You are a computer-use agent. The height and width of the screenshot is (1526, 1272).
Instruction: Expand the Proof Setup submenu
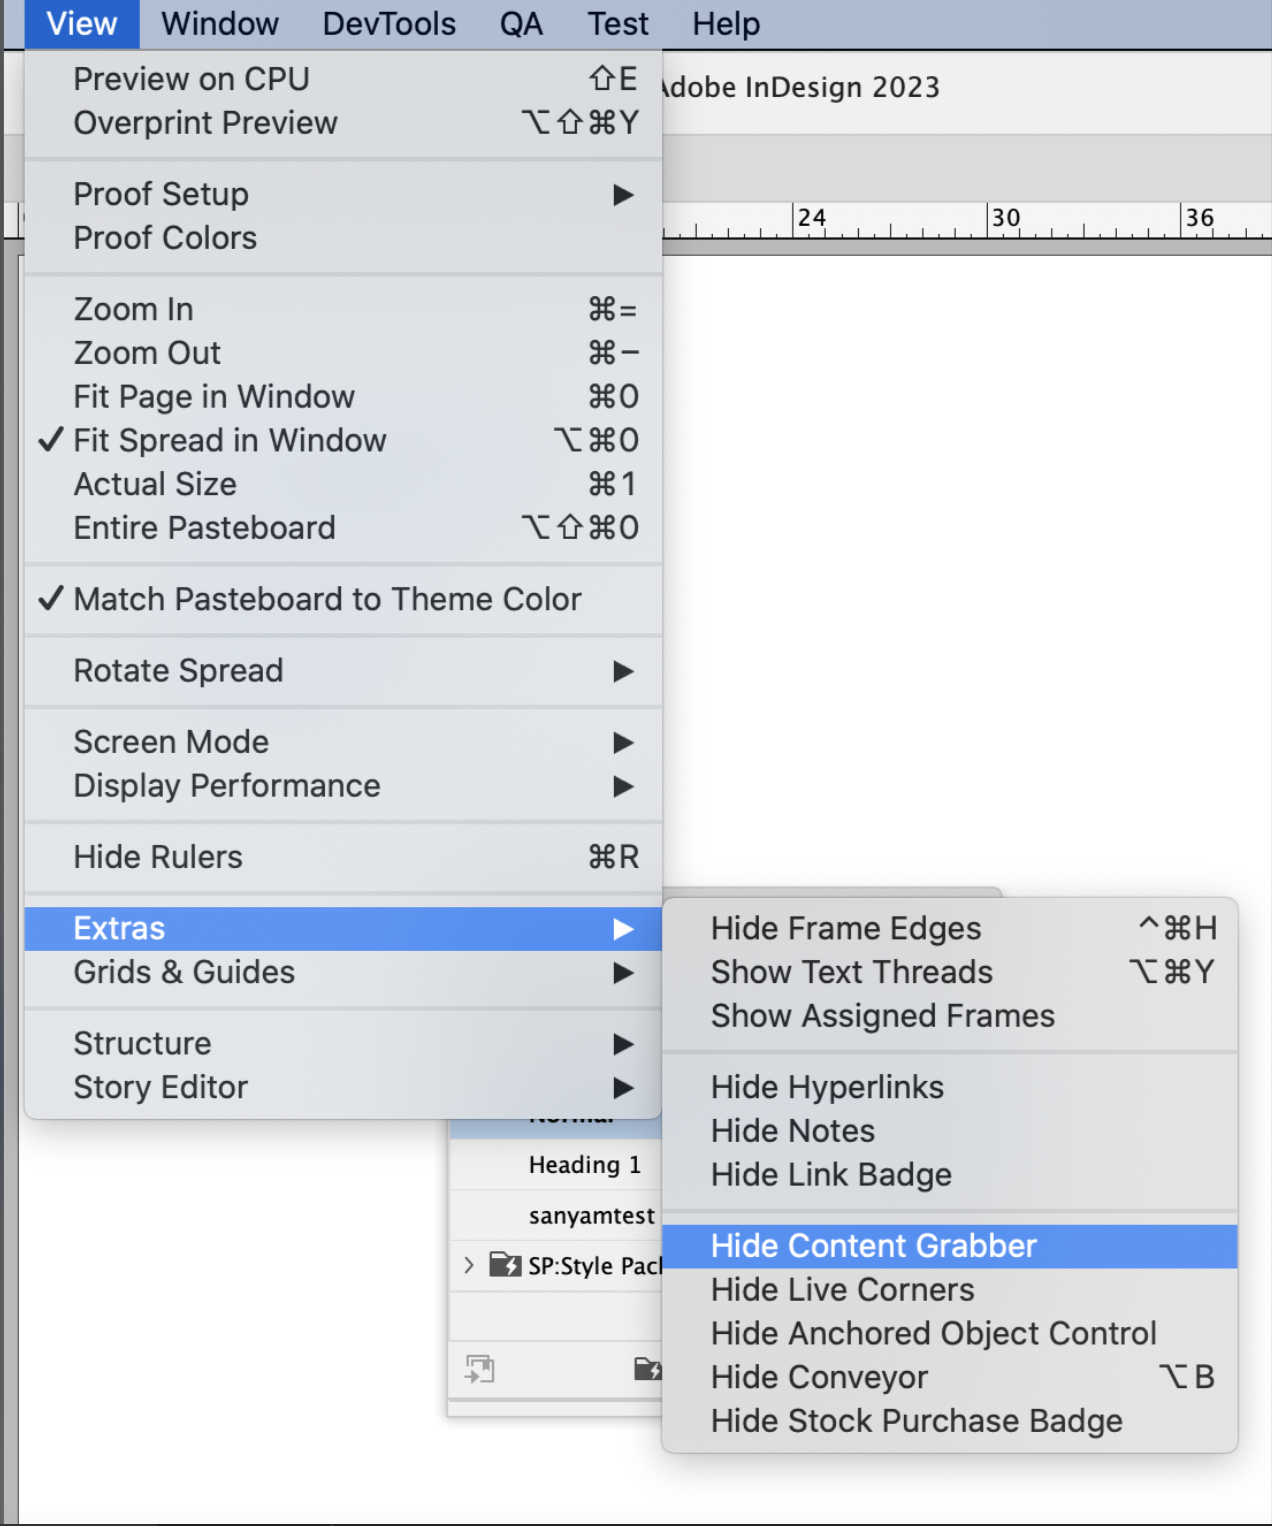(161, 194)
